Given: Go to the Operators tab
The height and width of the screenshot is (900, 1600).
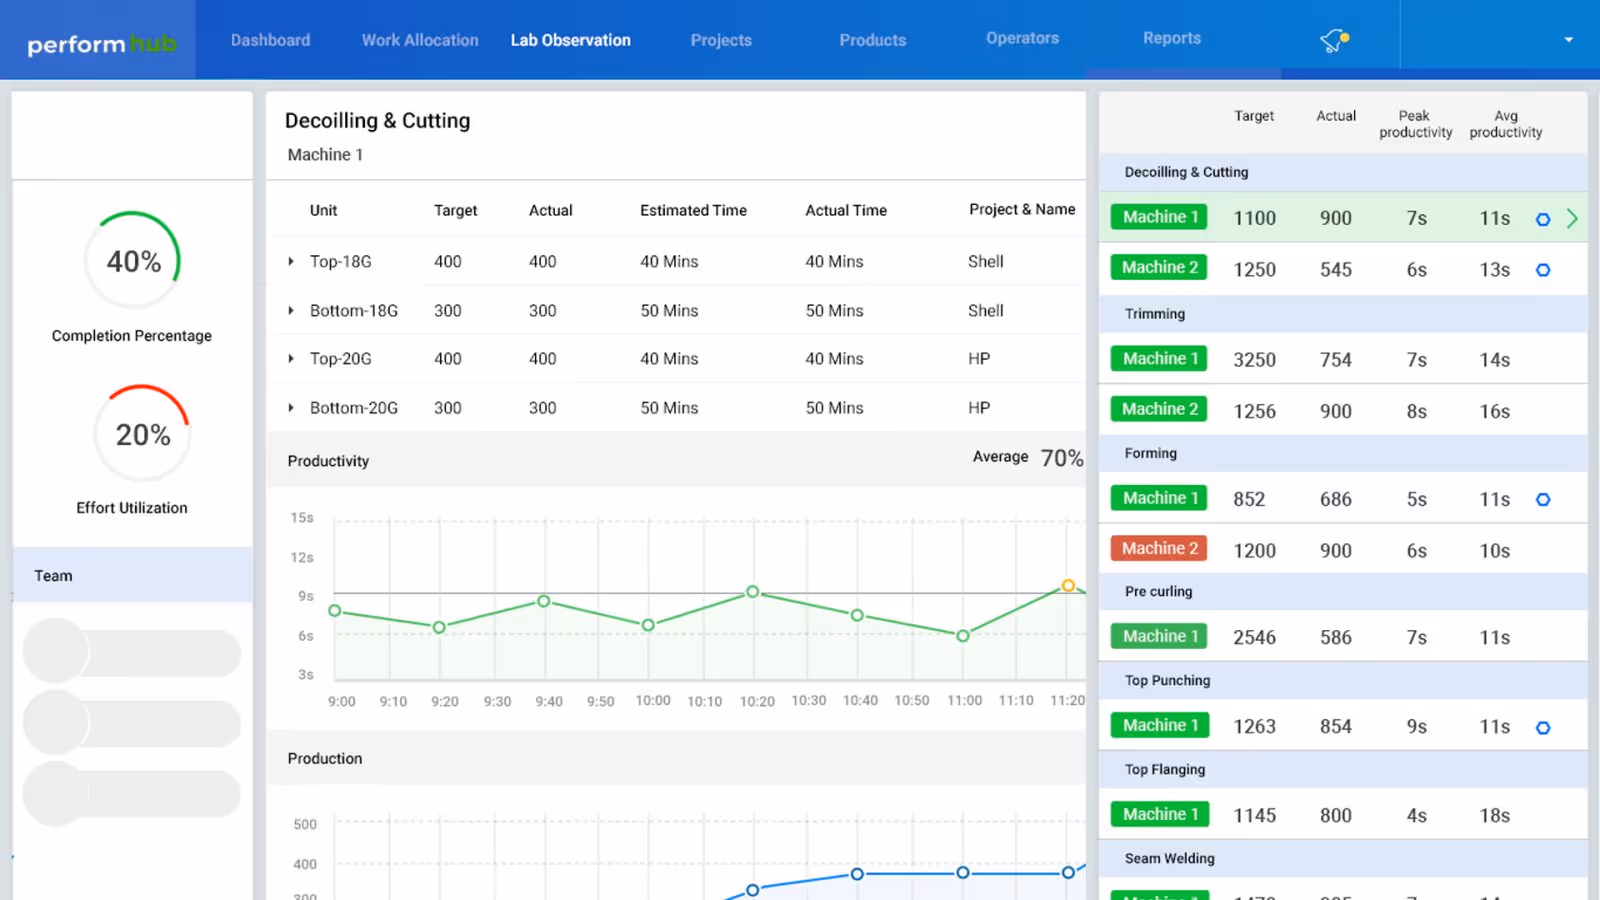Looking at the screenshot, I should 1022,38.
